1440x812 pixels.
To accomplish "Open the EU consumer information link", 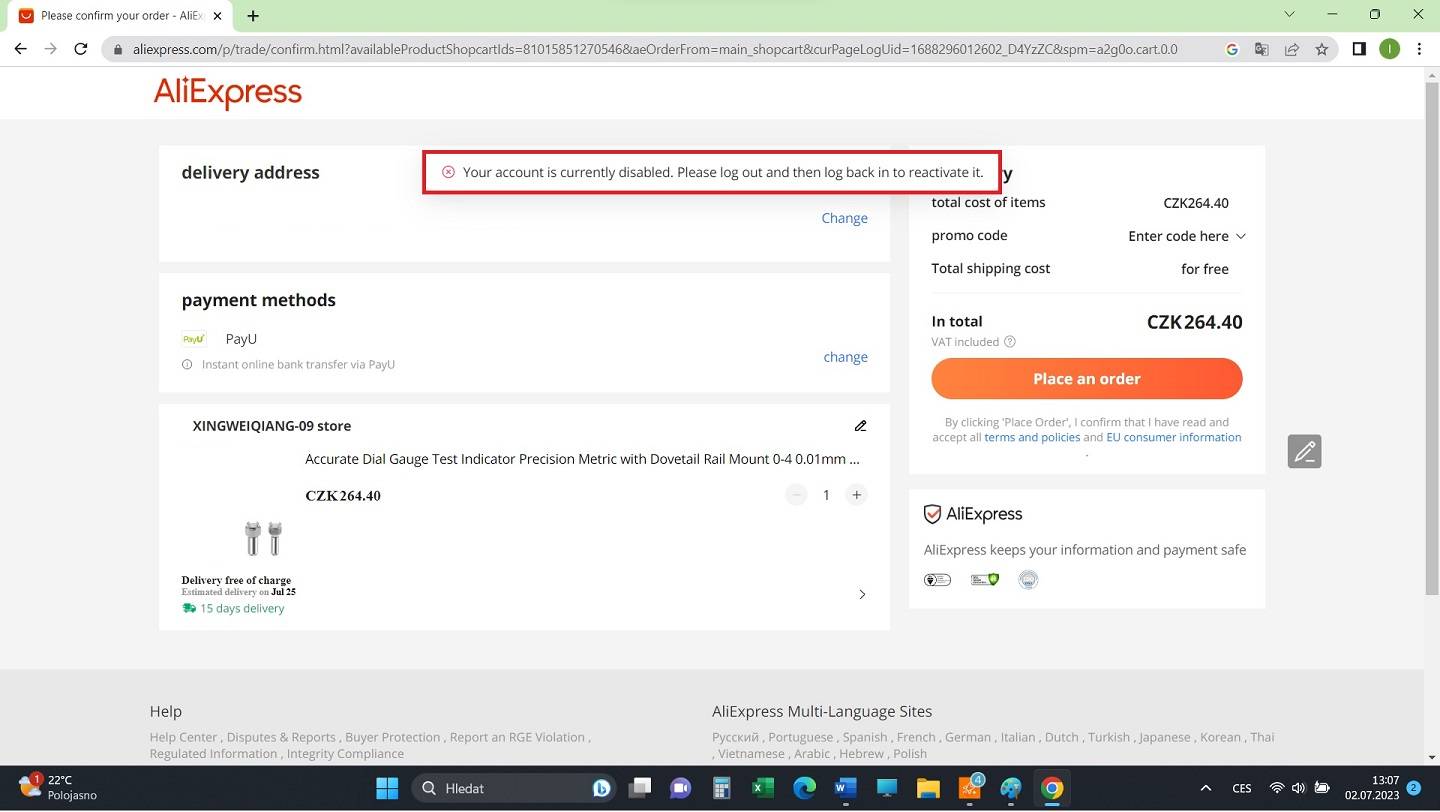I will point(1174,437).
